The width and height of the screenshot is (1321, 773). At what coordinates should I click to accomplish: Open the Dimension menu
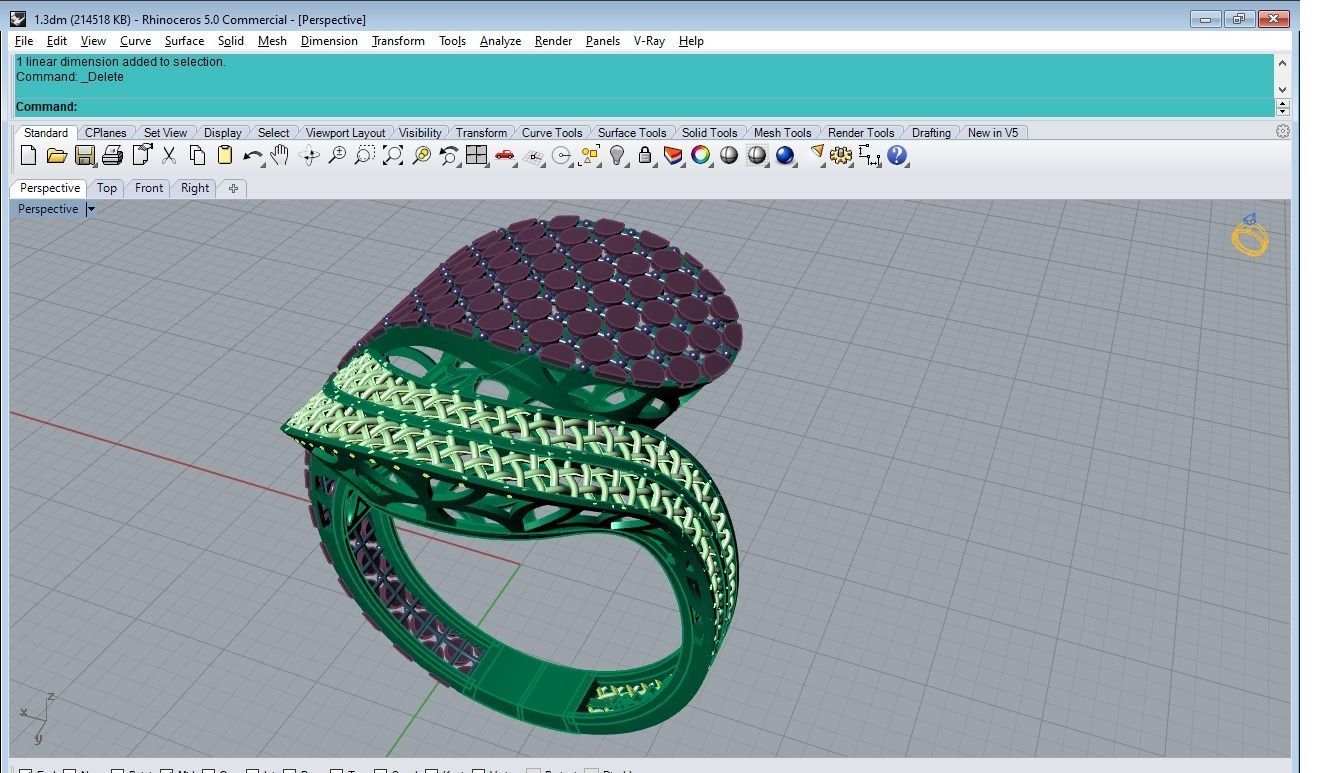[x=329, y=41]
